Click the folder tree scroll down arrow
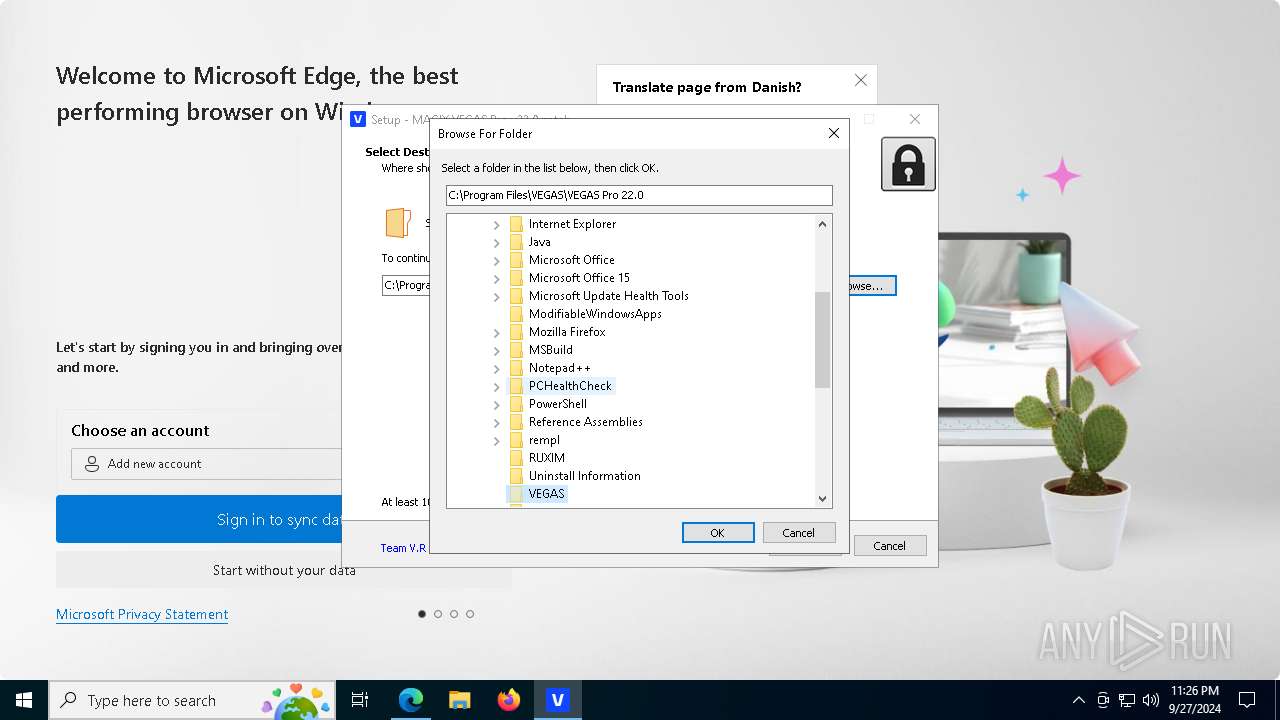 823,499
